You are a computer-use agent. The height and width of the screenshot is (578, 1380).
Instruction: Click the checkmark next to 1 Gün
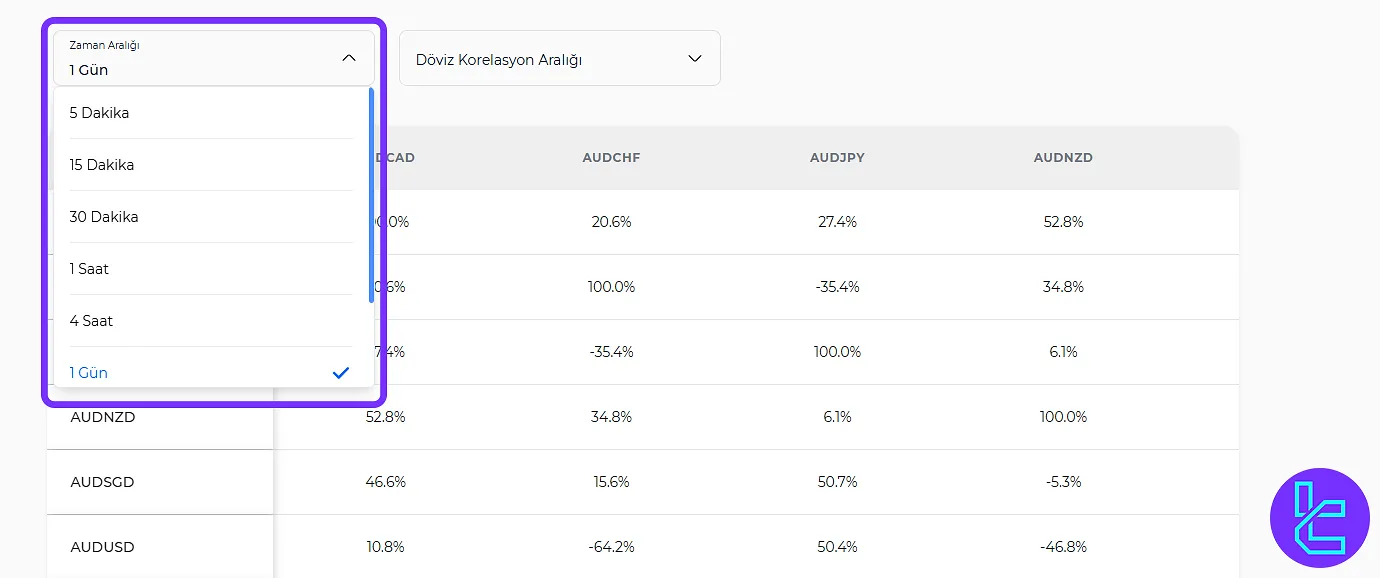[340, 373]
